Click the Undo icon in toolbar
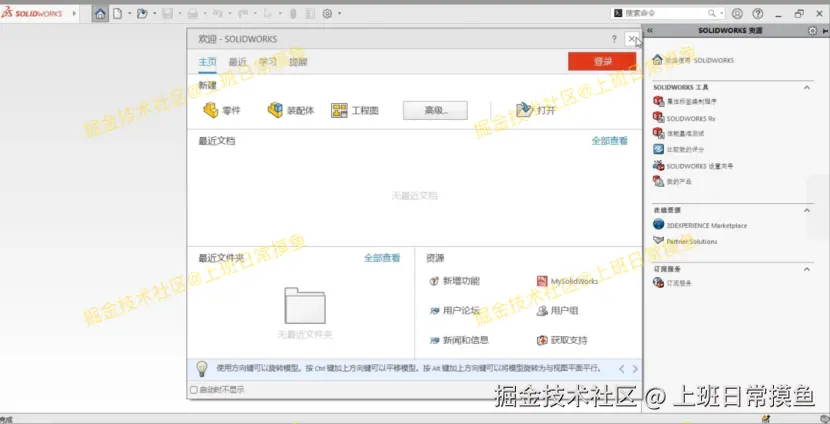The height and width of the screenshot is (424, 830). pyautogui.click(x=218, y=14)
